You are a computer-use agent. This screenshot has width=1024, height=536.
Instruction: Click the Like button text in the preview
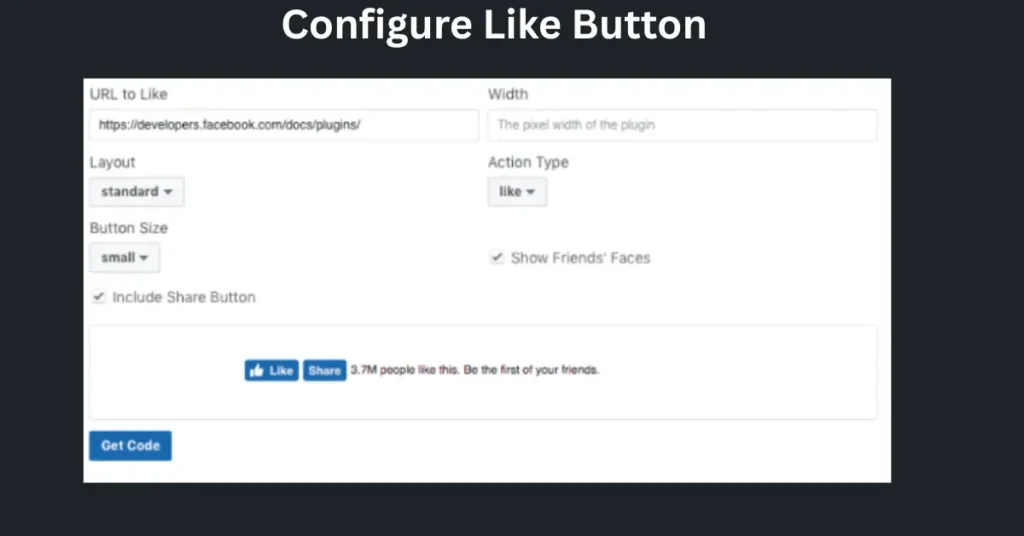(x=281, y=371)
